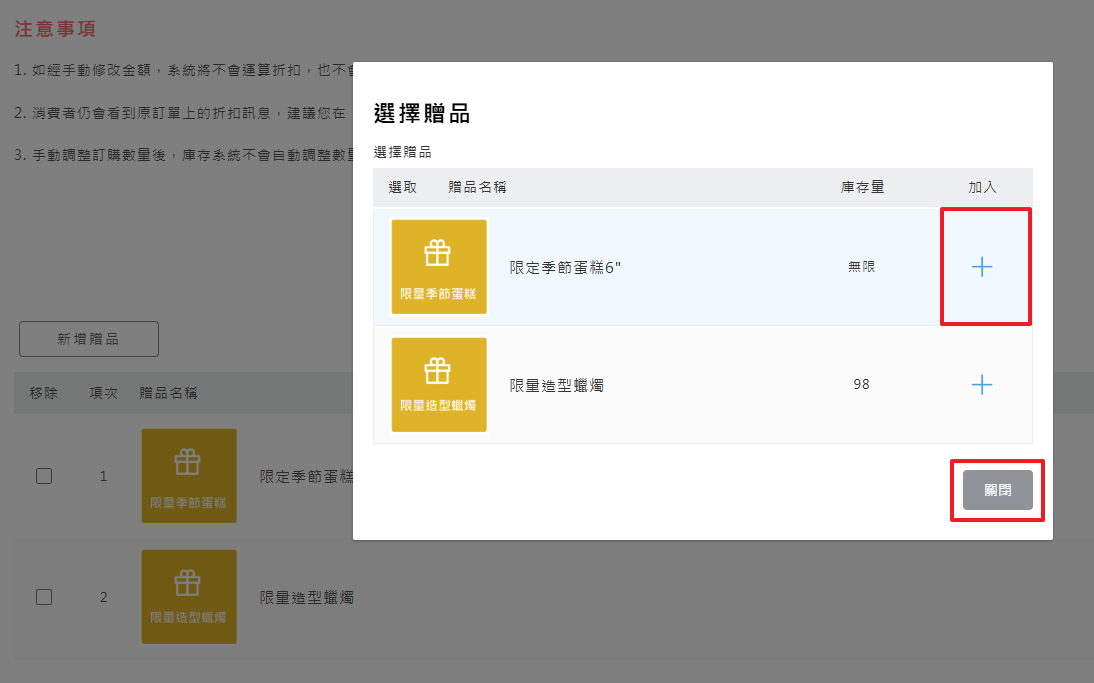This screenshot has height=683, width=1094.
Task: Click 限量造型蠟燭 gift thumbnail in the dialog
Action: tap(439, 385)
